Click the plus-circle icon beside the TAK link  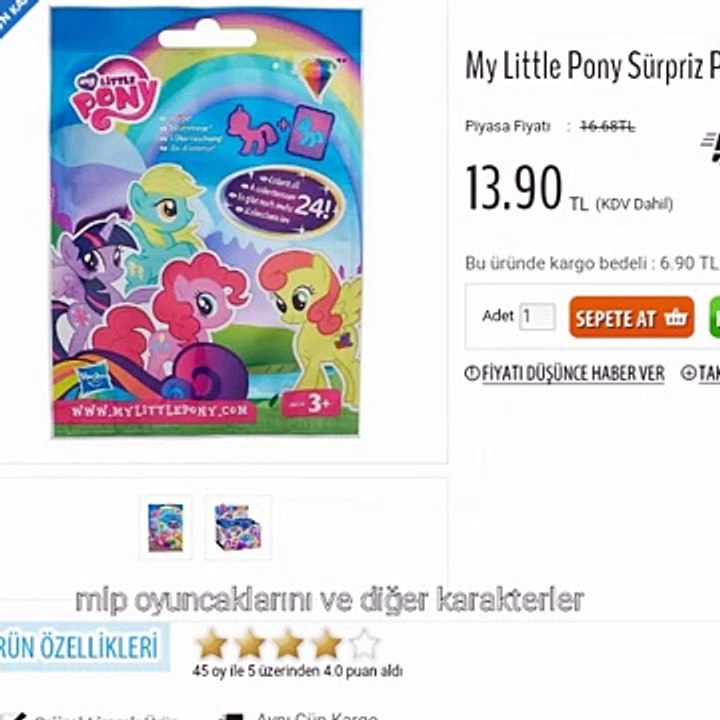688,373
